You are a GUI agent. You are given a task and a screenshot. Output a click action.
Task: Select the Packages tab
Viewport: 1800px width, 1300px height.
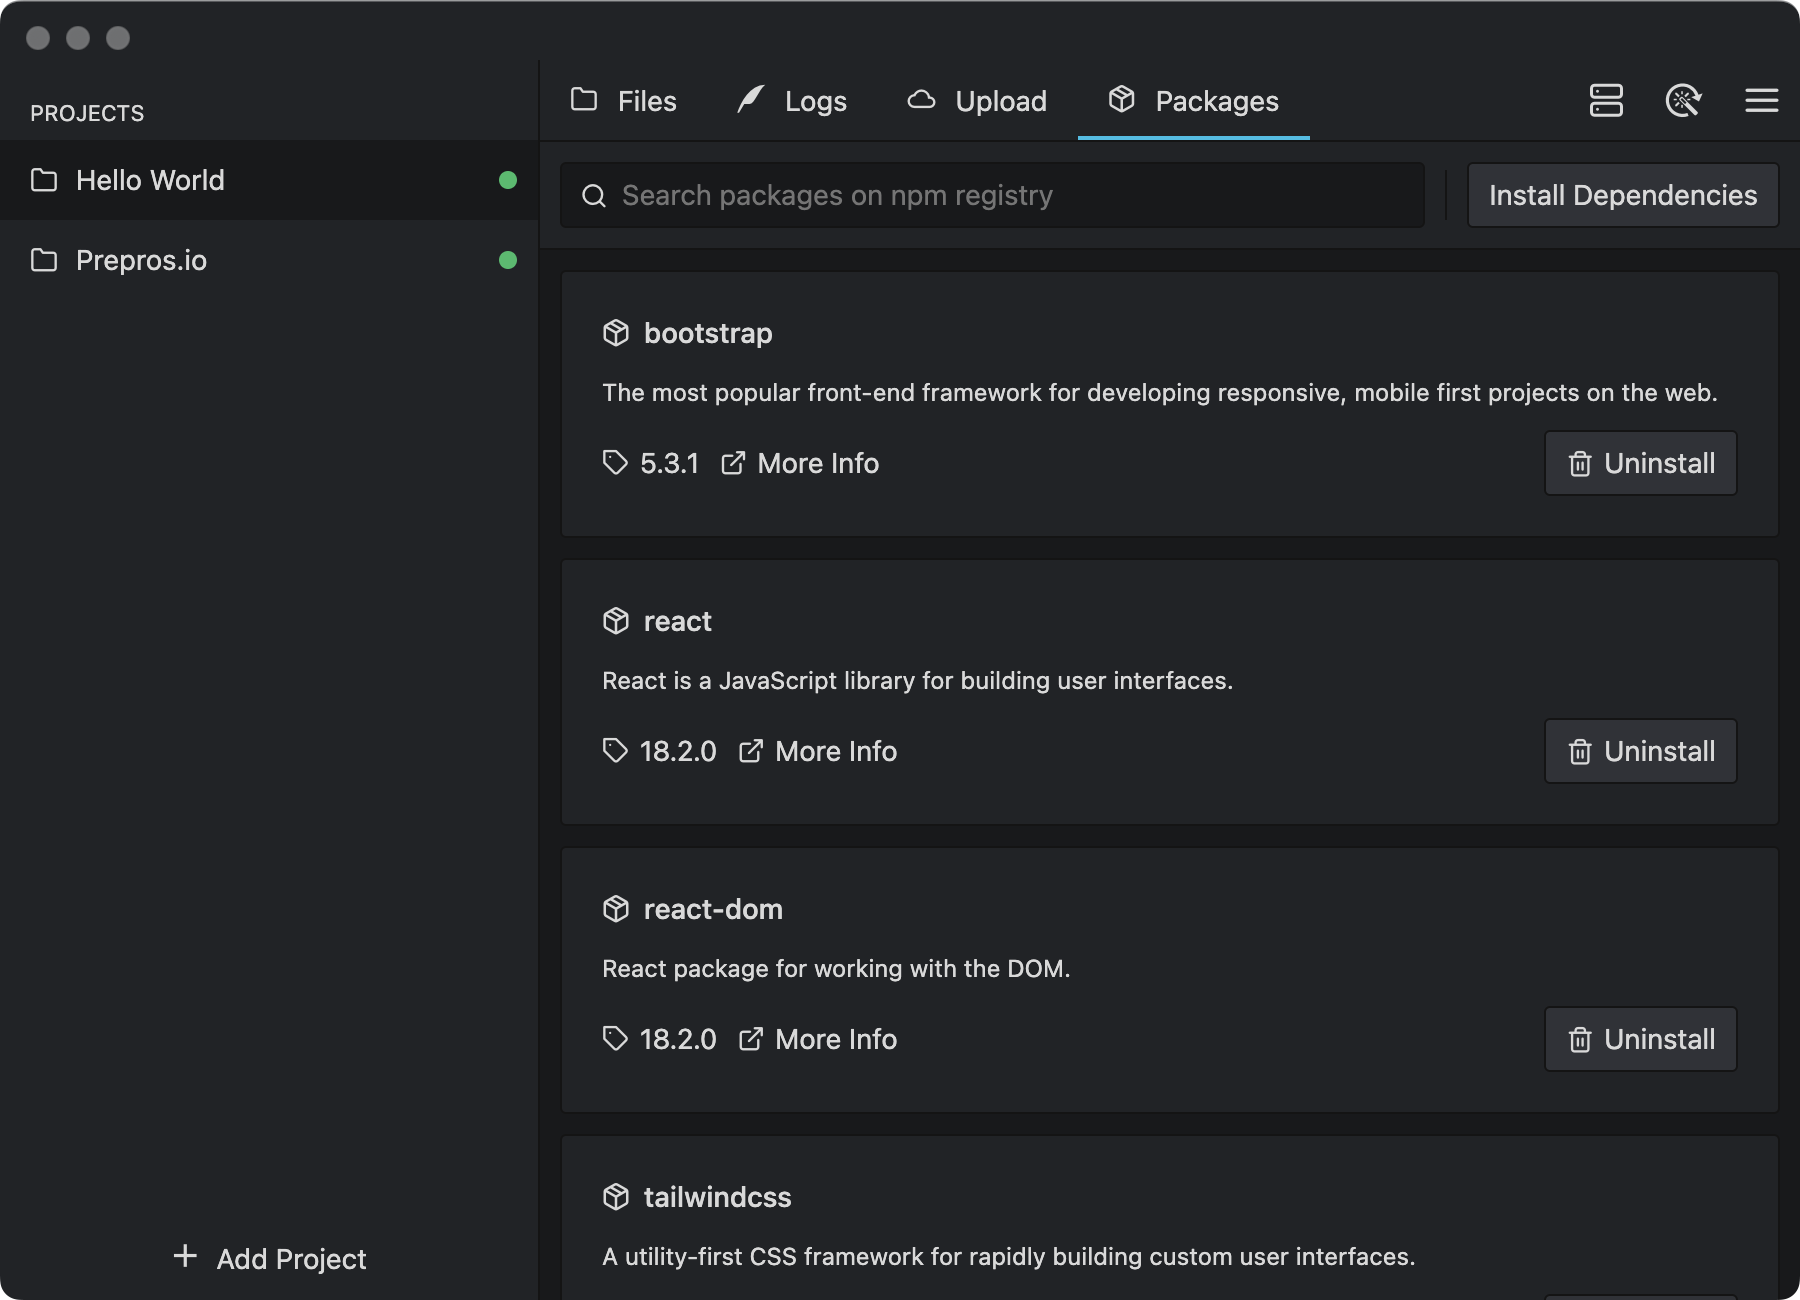coord(1194,101)
